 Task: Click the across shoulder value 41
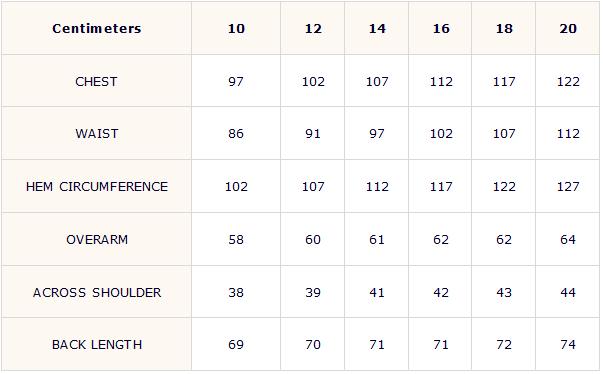(377, 293)
